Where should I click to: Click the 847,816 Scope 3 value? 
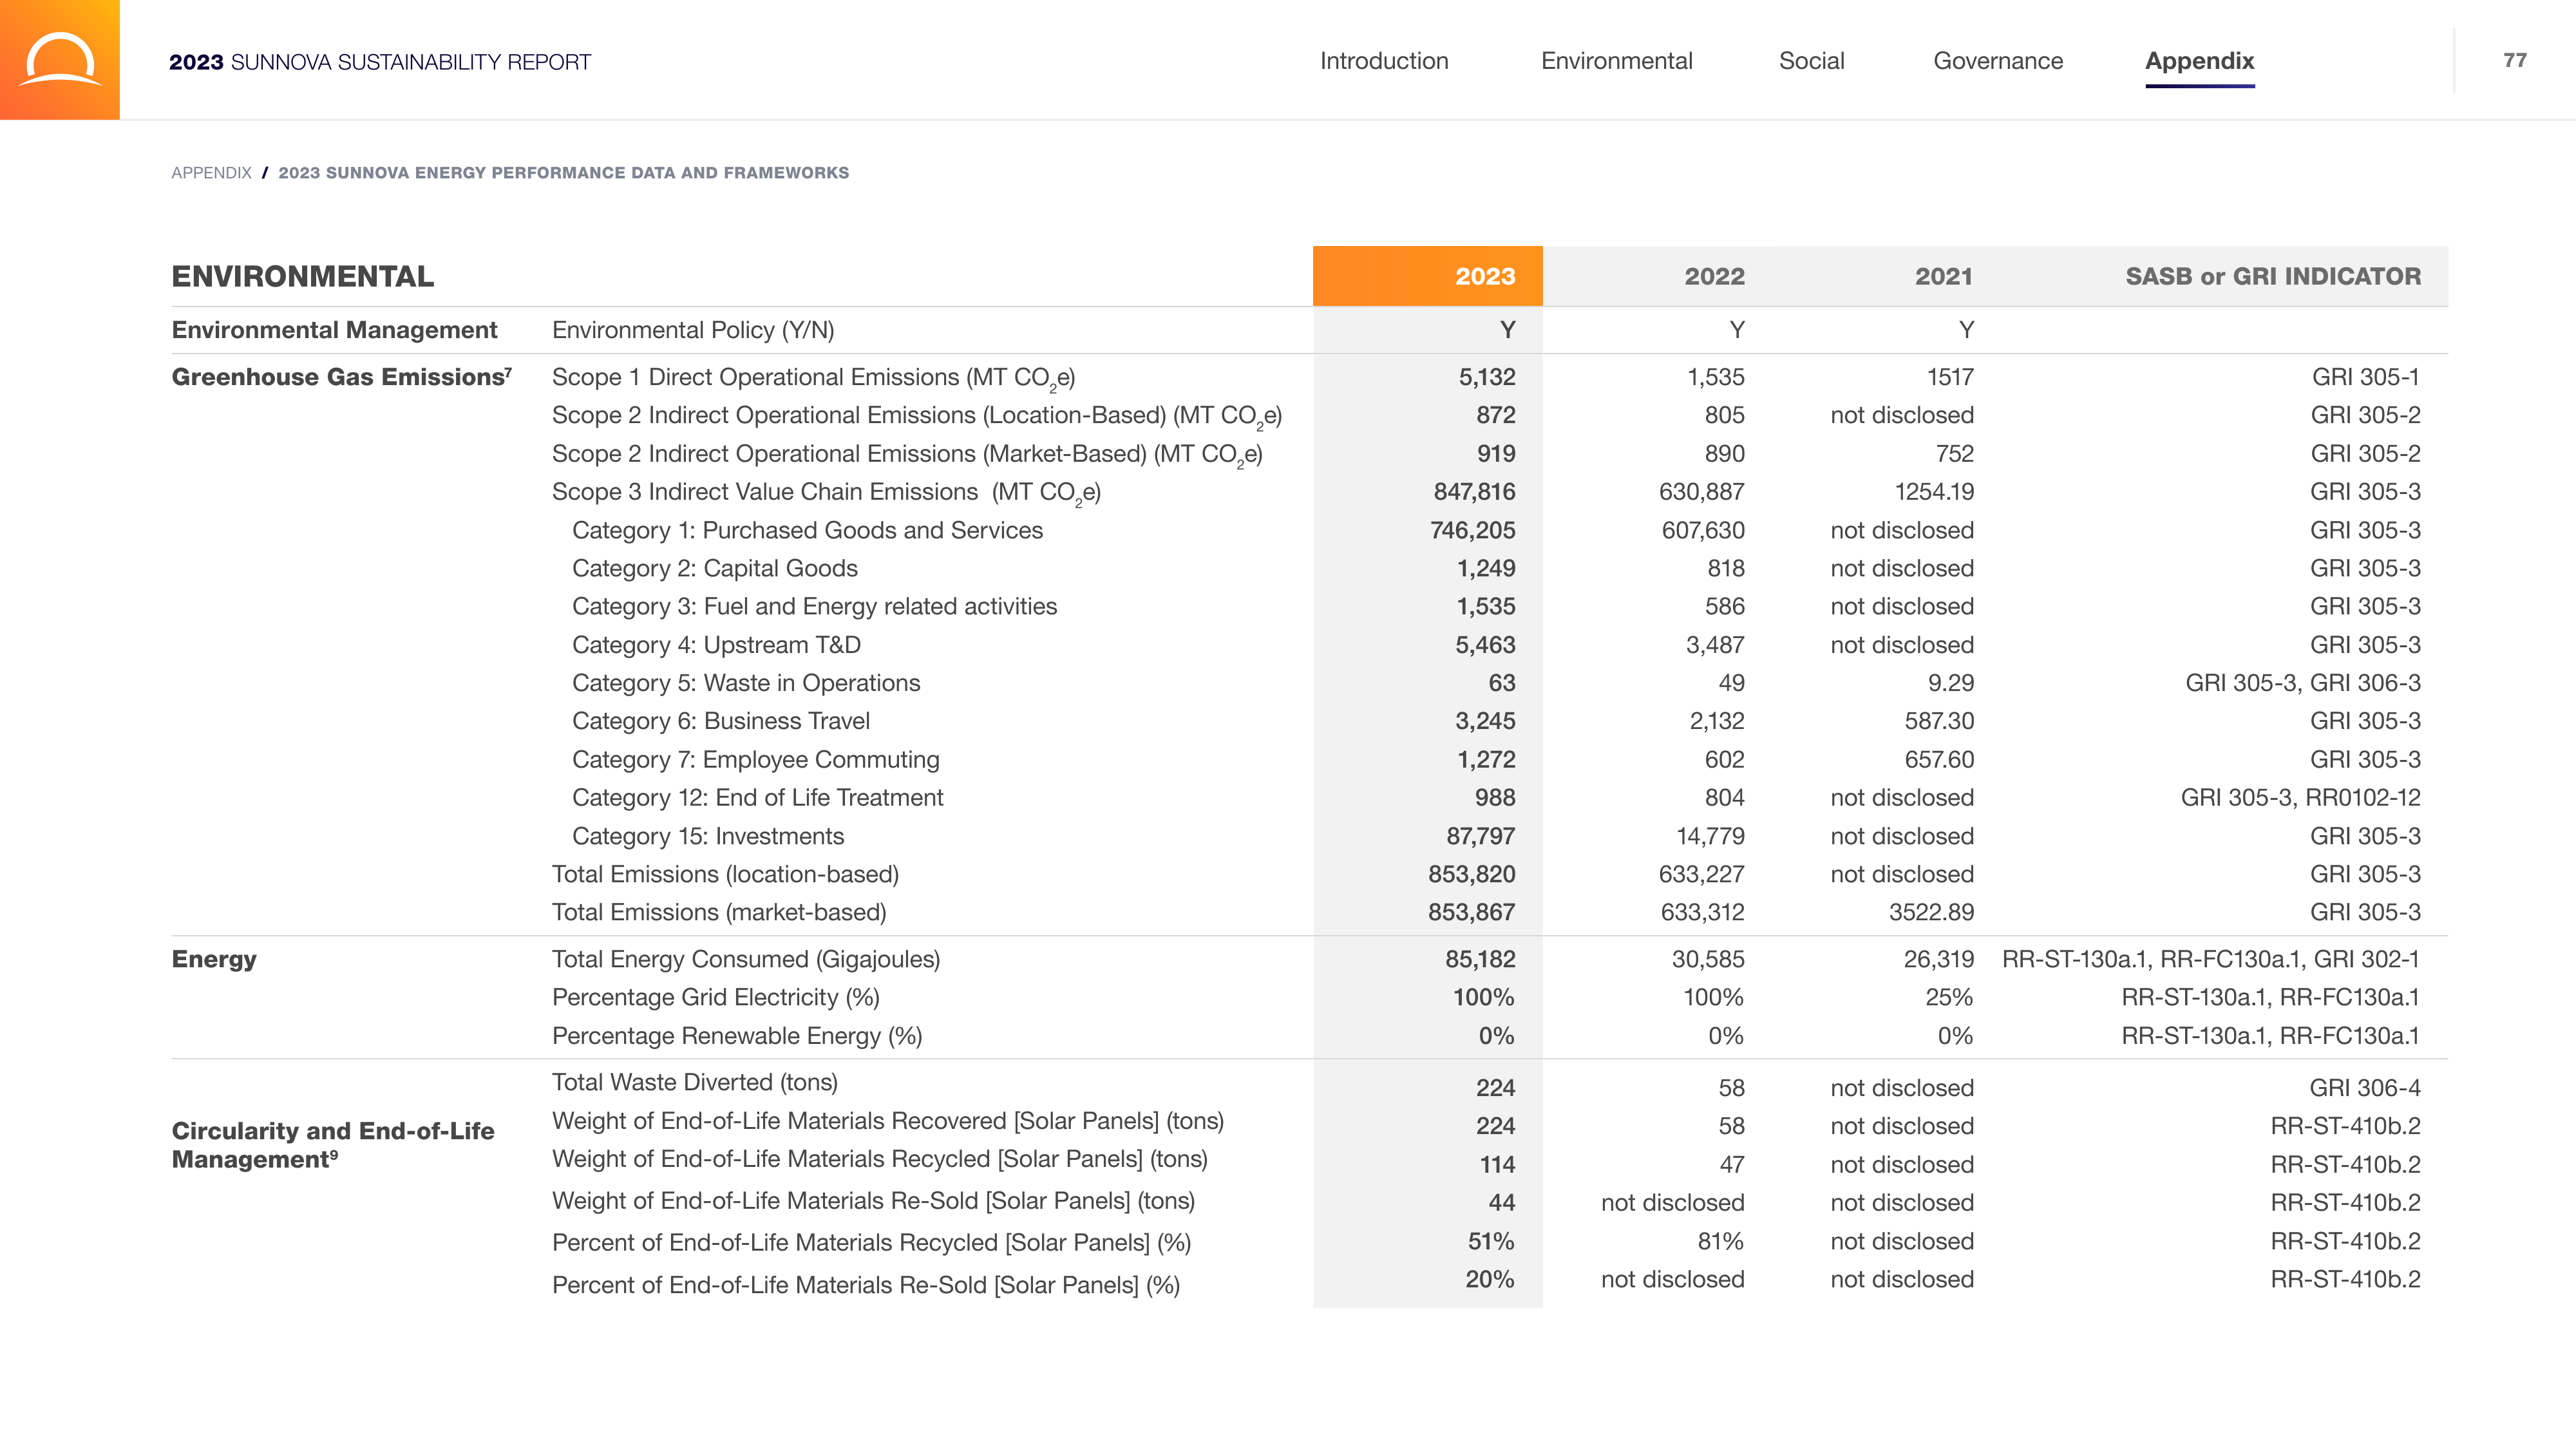[1474, 492]
